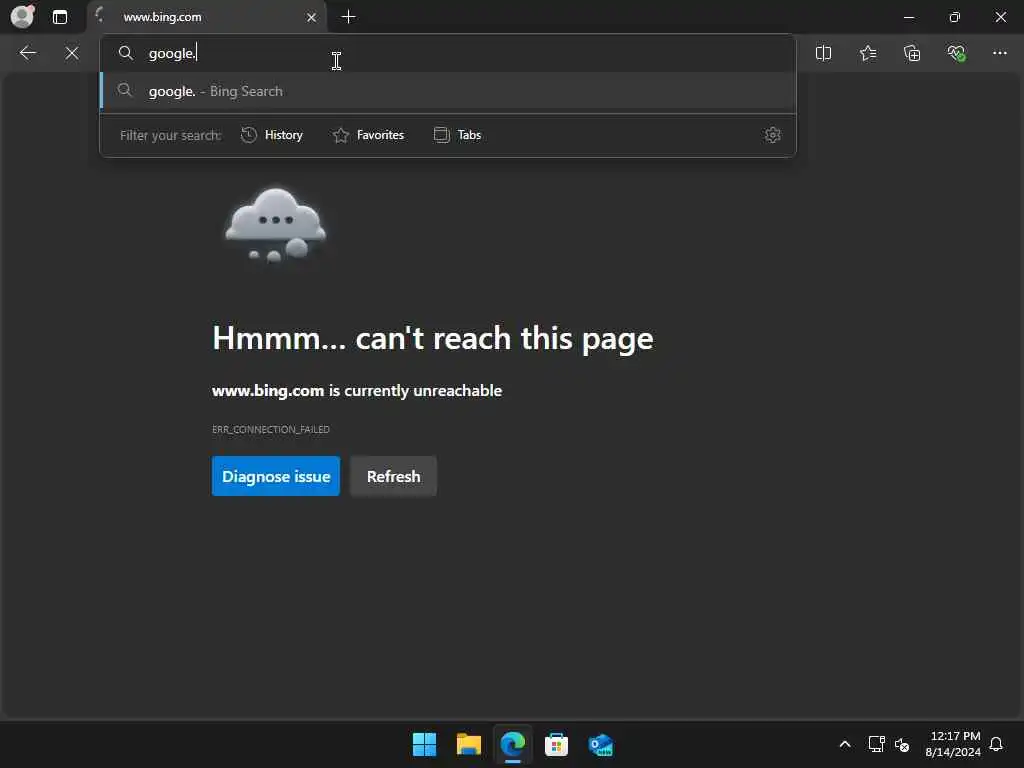Open the notifications bell

point(996,744)
